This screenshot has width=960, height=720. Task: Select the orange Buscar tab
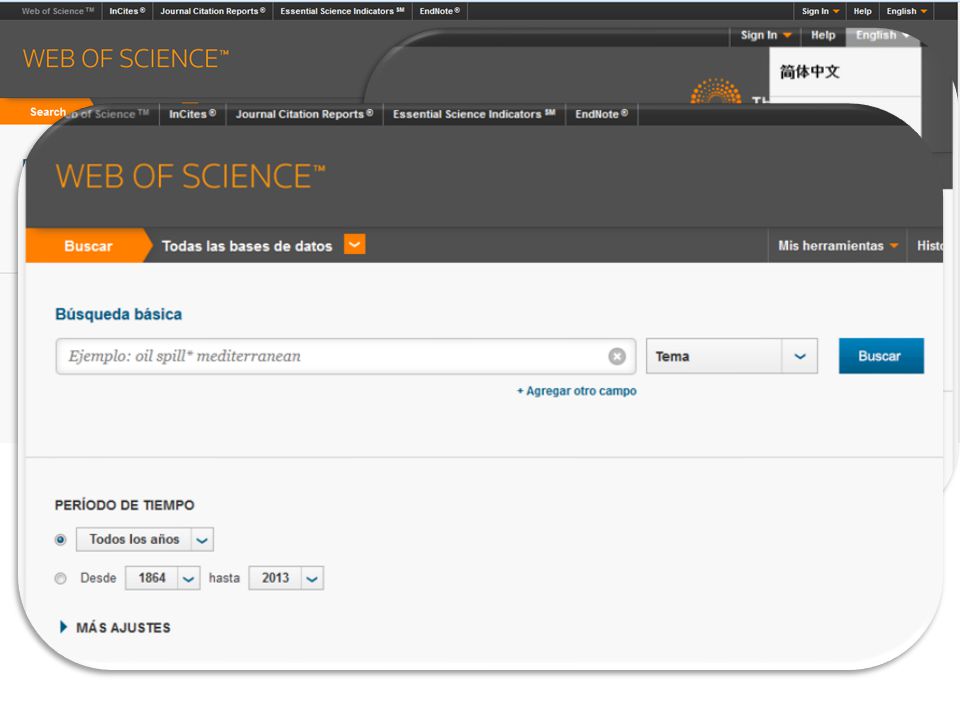pos(88,246)
